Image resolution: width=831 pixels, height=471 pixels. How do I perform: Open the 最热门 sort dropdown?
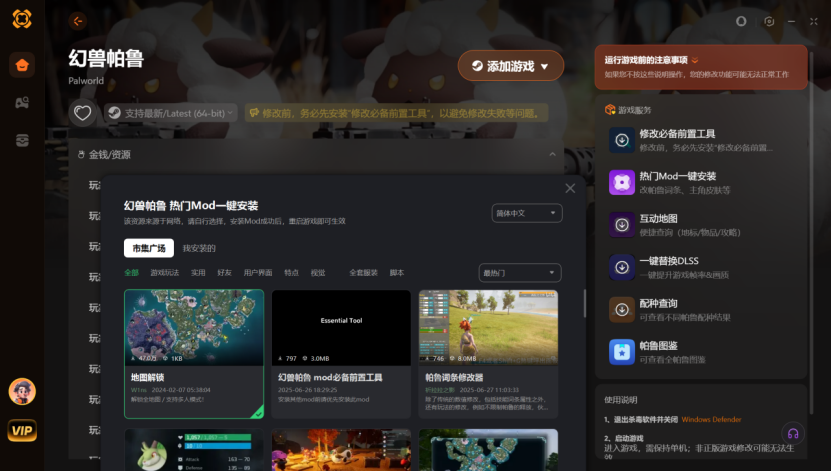(519, 273)
